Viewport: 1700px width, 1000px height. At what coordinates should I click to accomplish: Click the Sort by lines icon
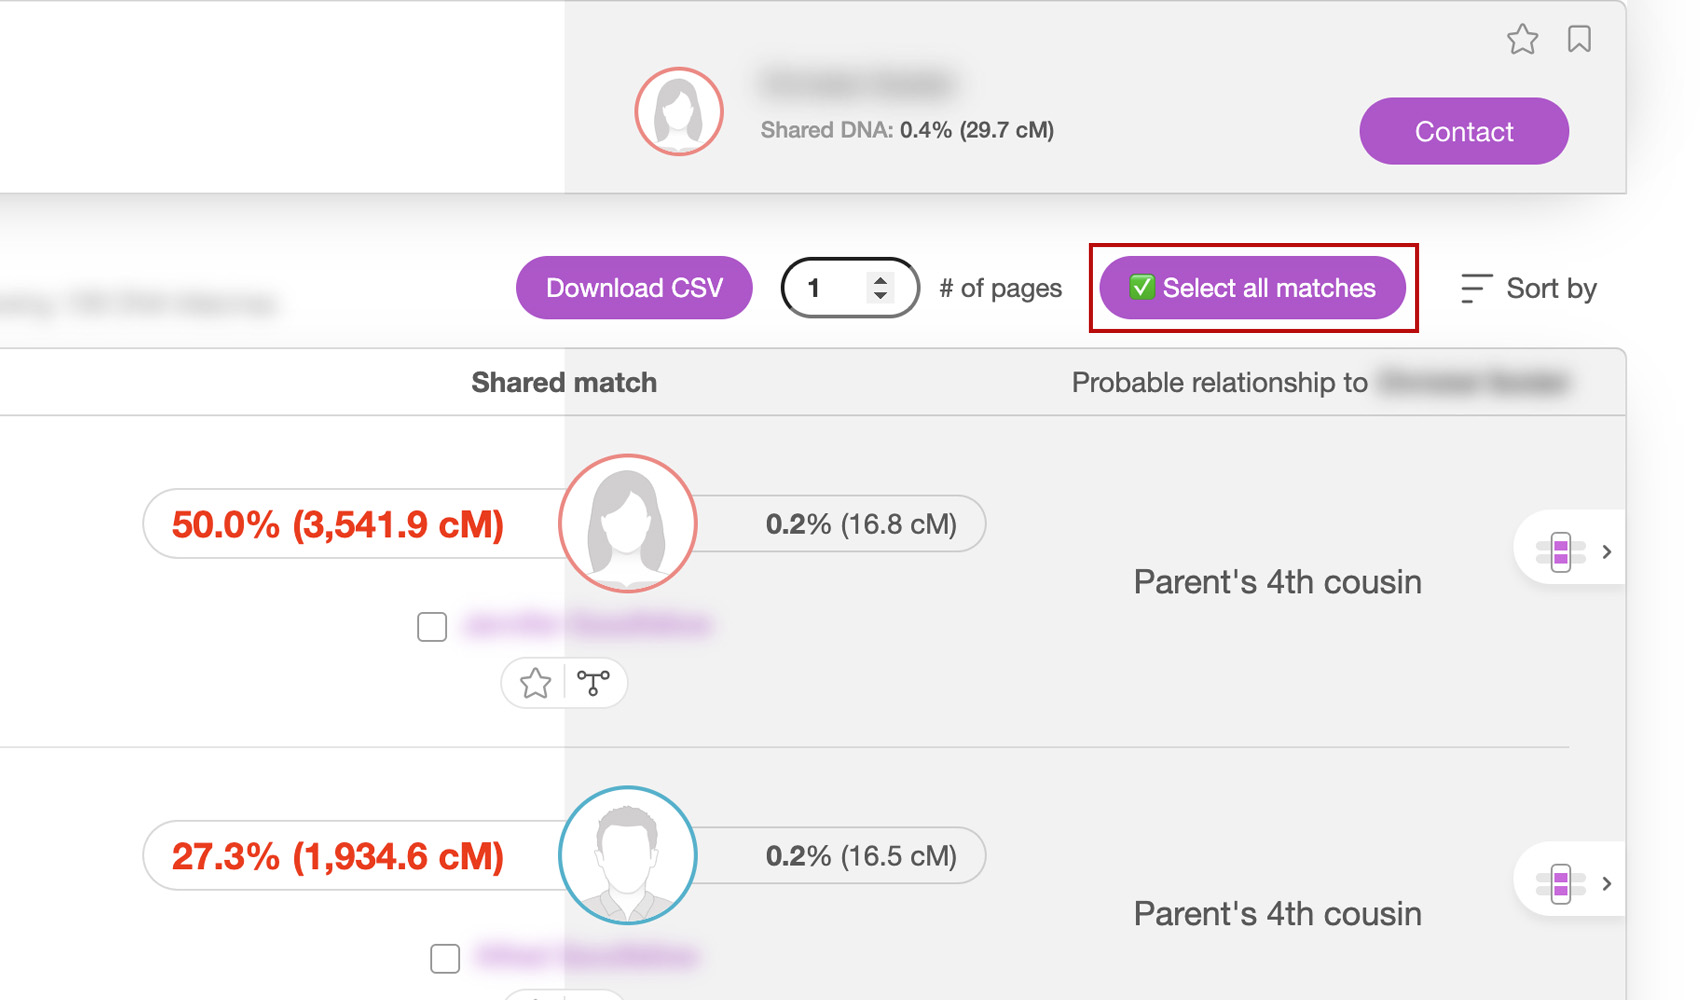[x=1476, y=288]
